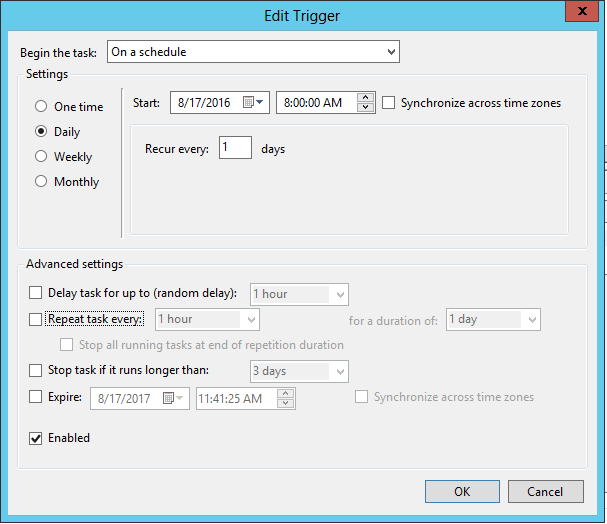
Task: Choose the Weekly schedule option
Action: click(41, 157)
